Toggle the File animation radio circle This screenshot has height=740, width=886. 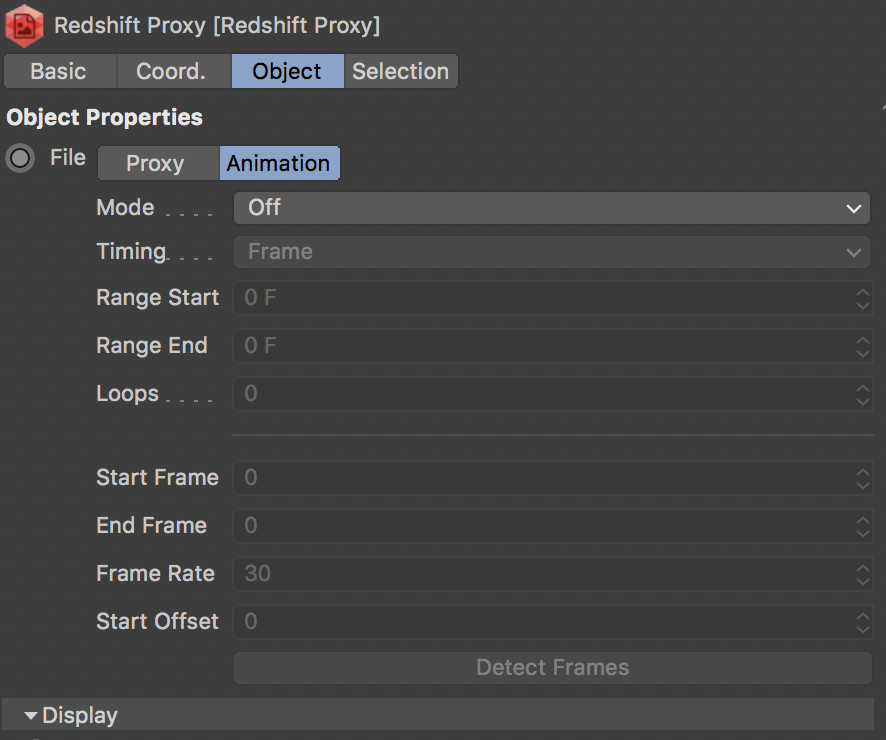point(20,158)
